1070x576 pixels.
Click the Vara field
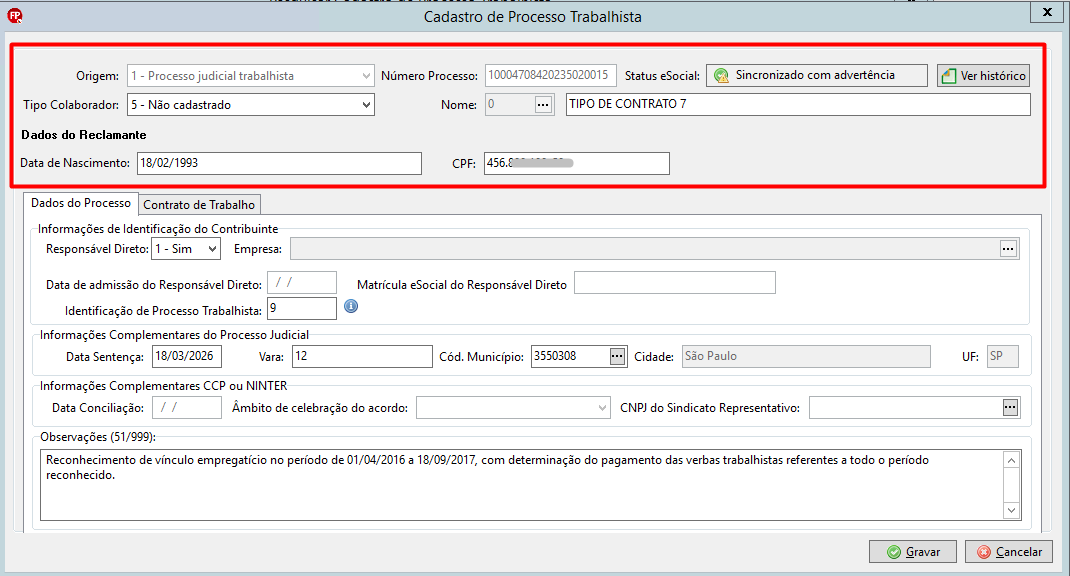(x=362, y=356)
